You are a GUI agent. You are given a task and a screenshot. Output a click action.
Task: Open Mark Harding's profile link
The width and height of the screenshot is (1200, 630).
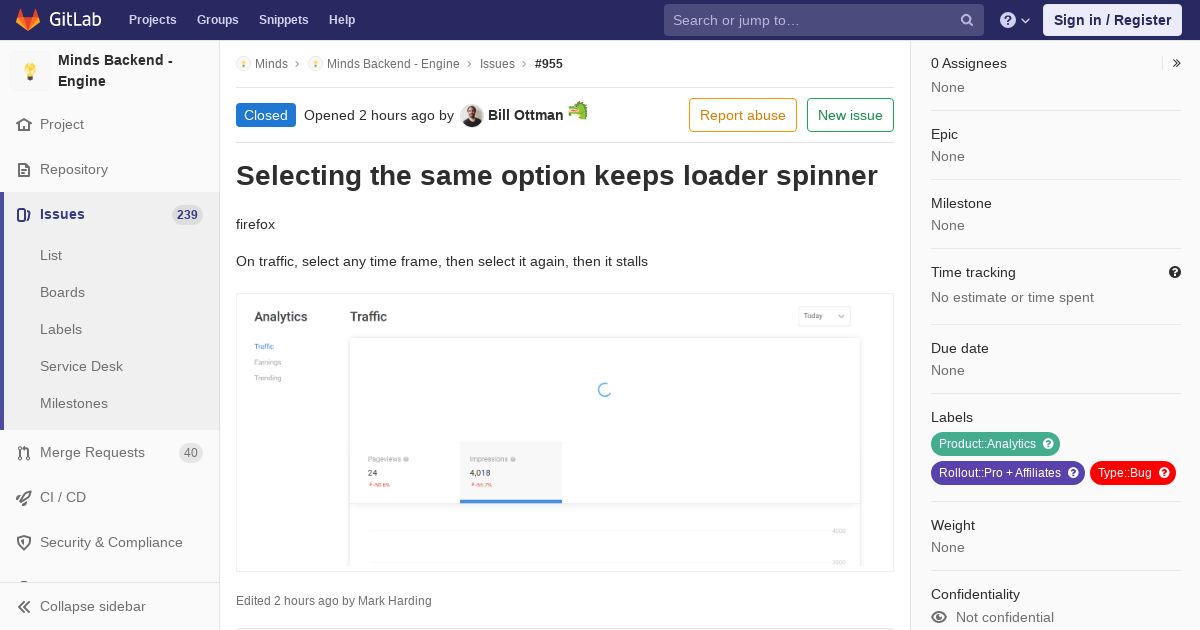coord(395,601)
